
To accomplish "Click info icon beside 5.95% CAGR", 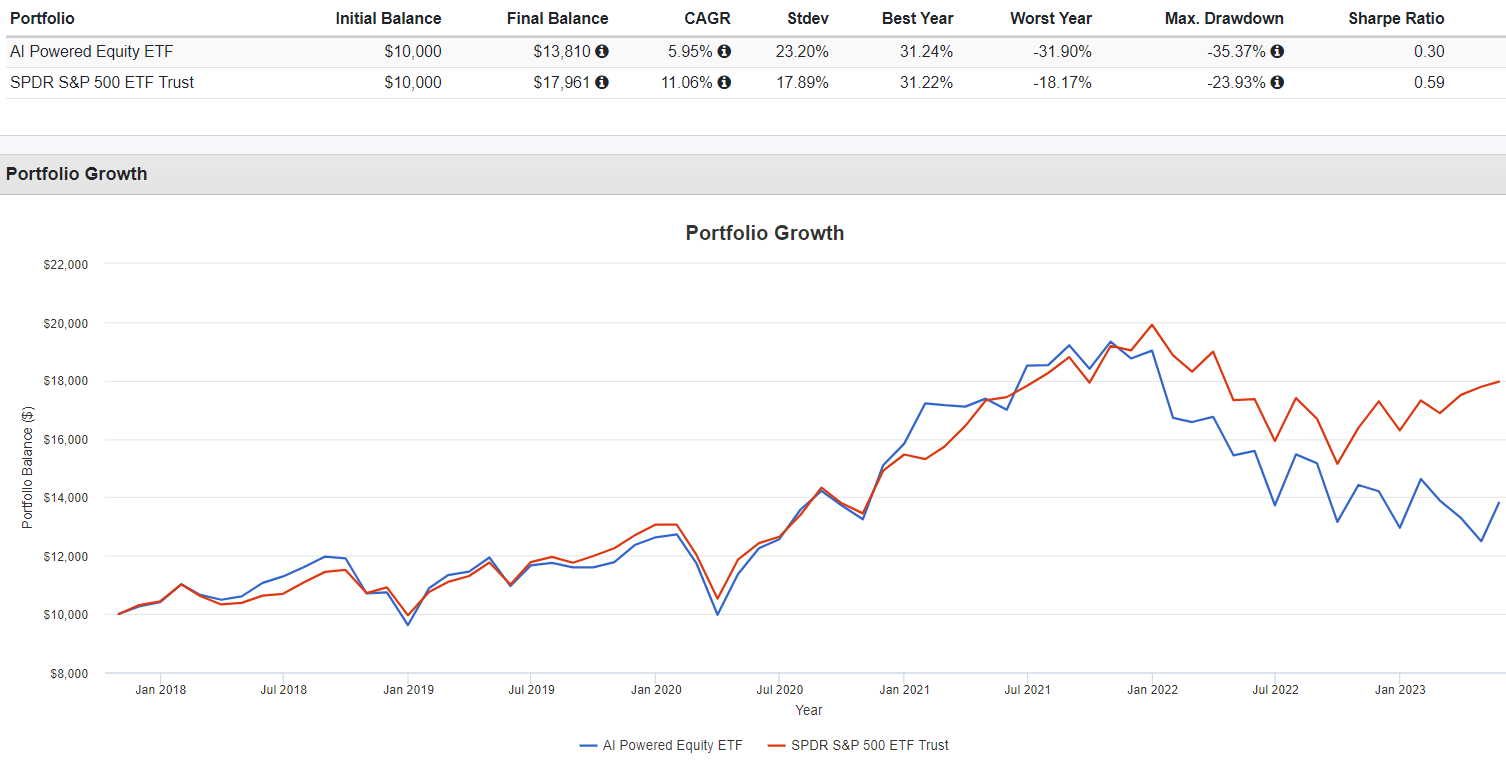I will 724,52.
